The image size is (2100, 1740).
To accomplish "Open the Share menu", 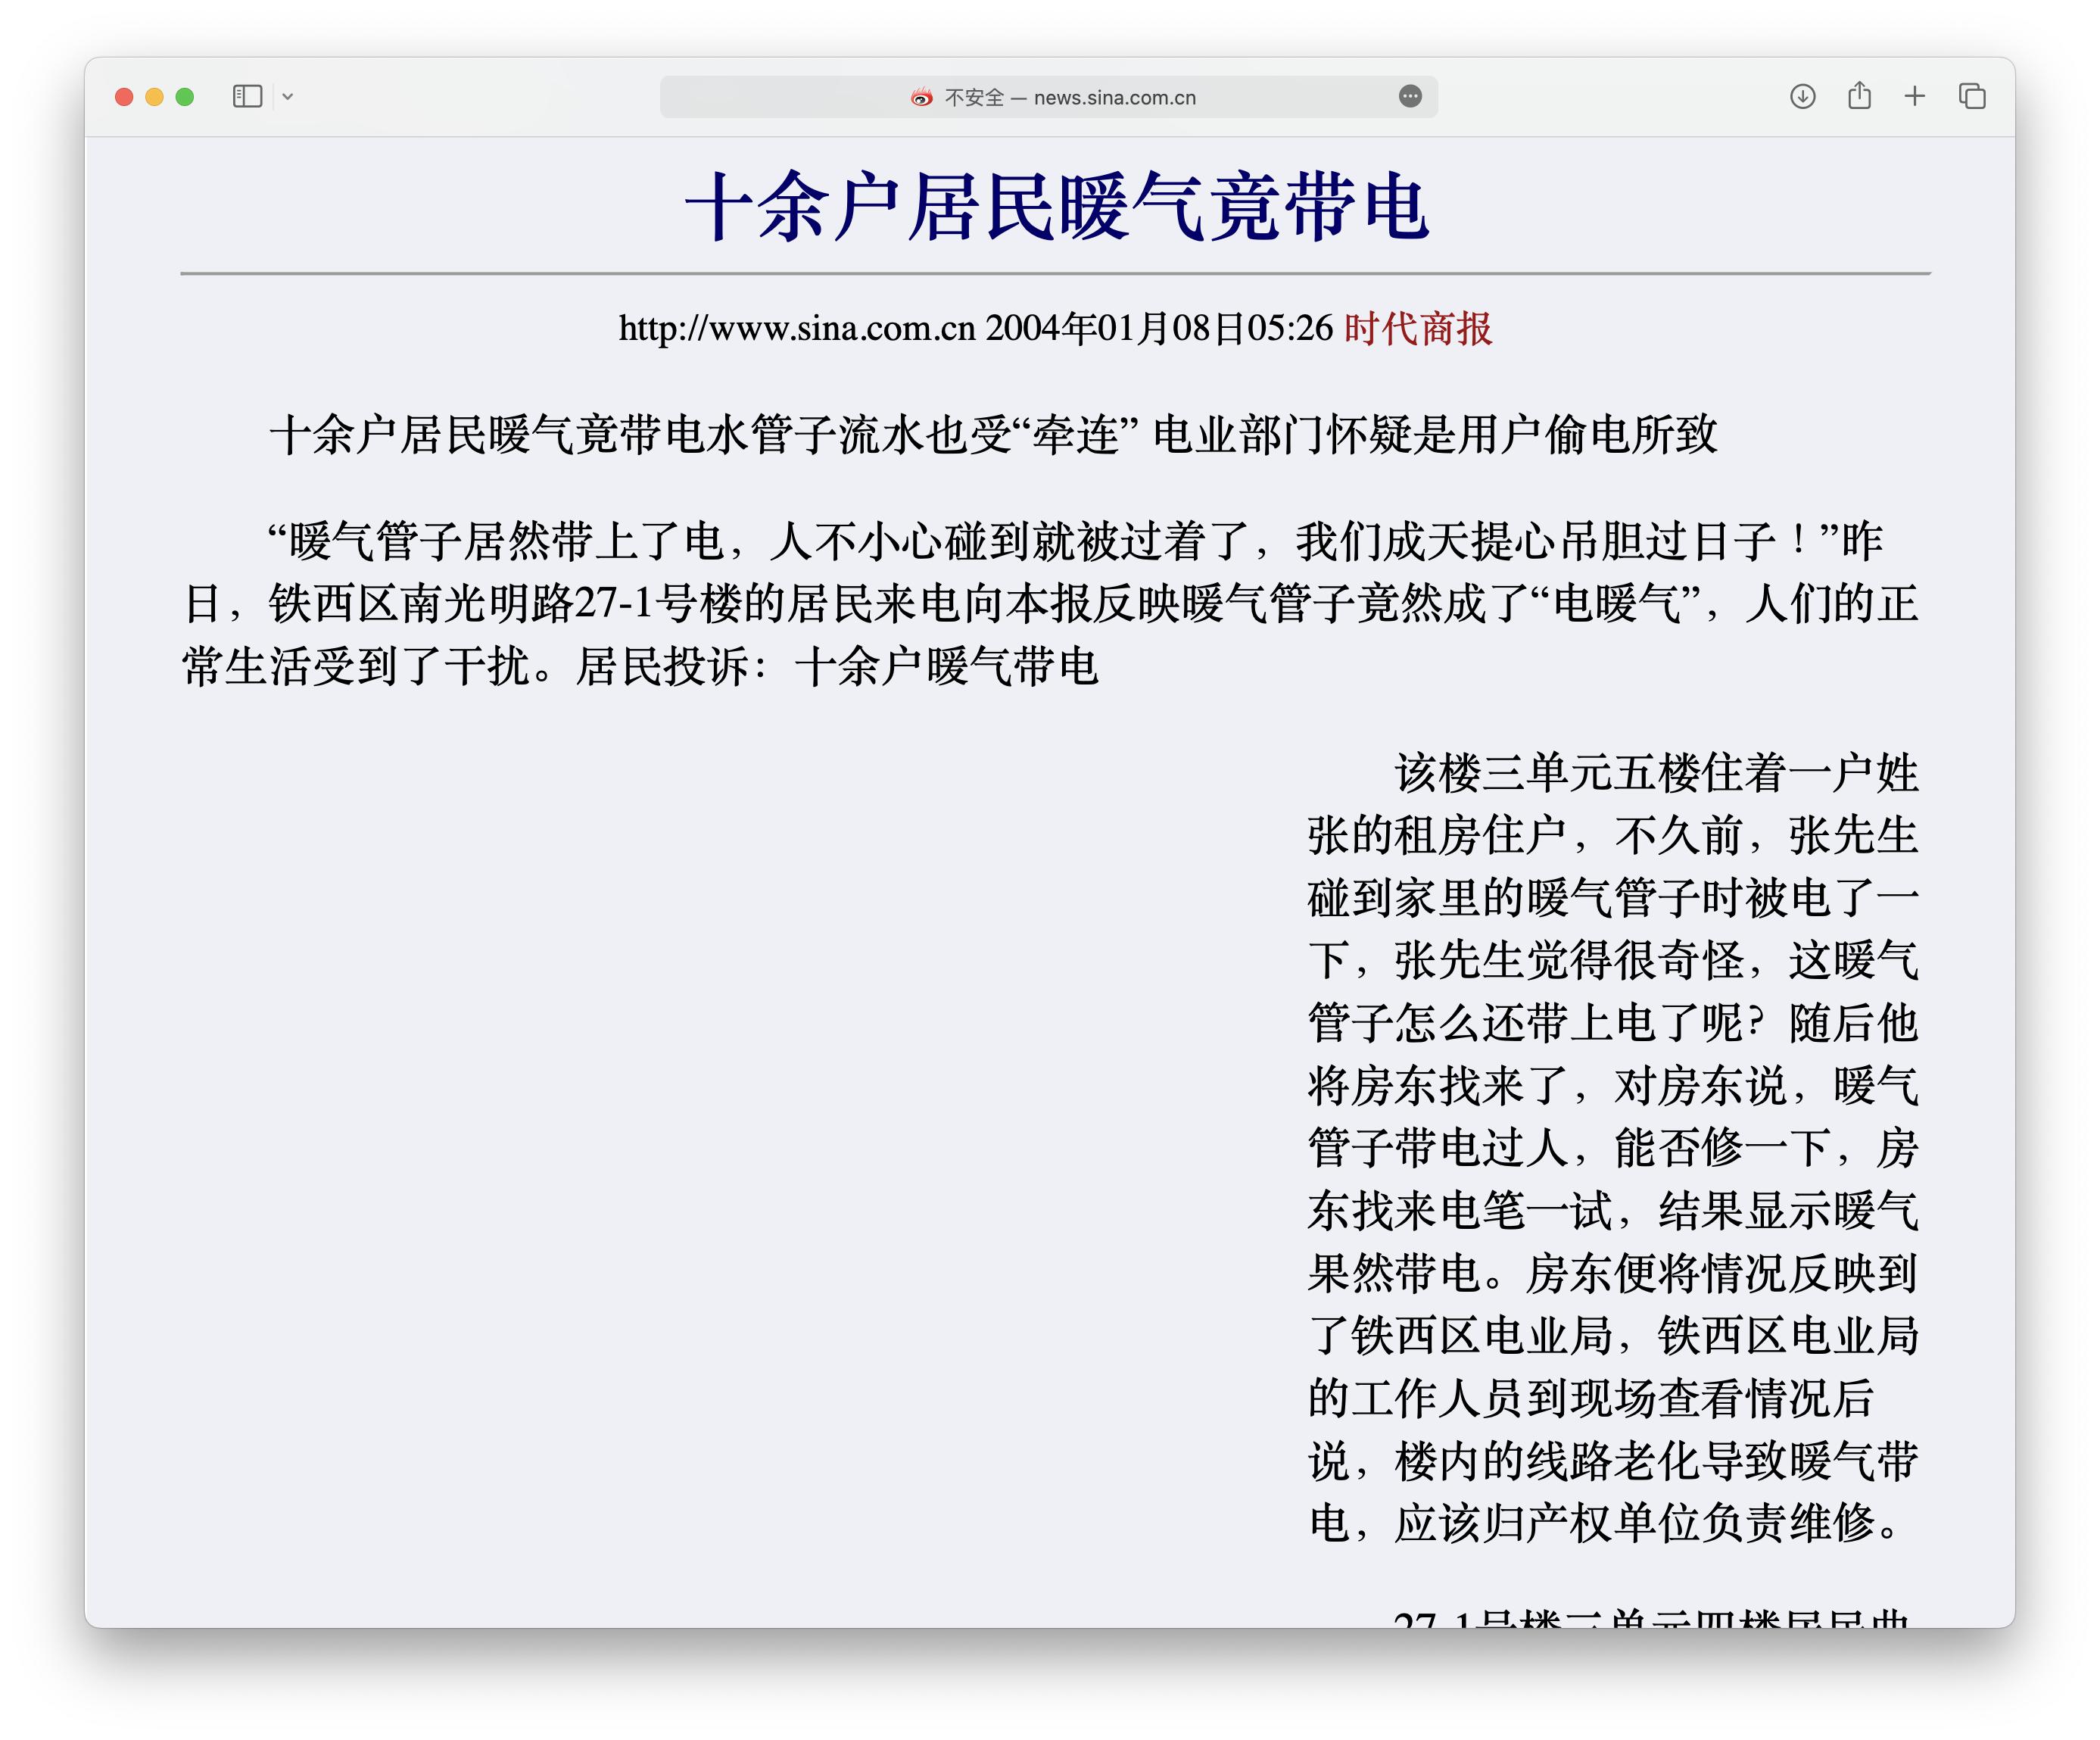I will pyautogui.click(x=1859, y=96).
